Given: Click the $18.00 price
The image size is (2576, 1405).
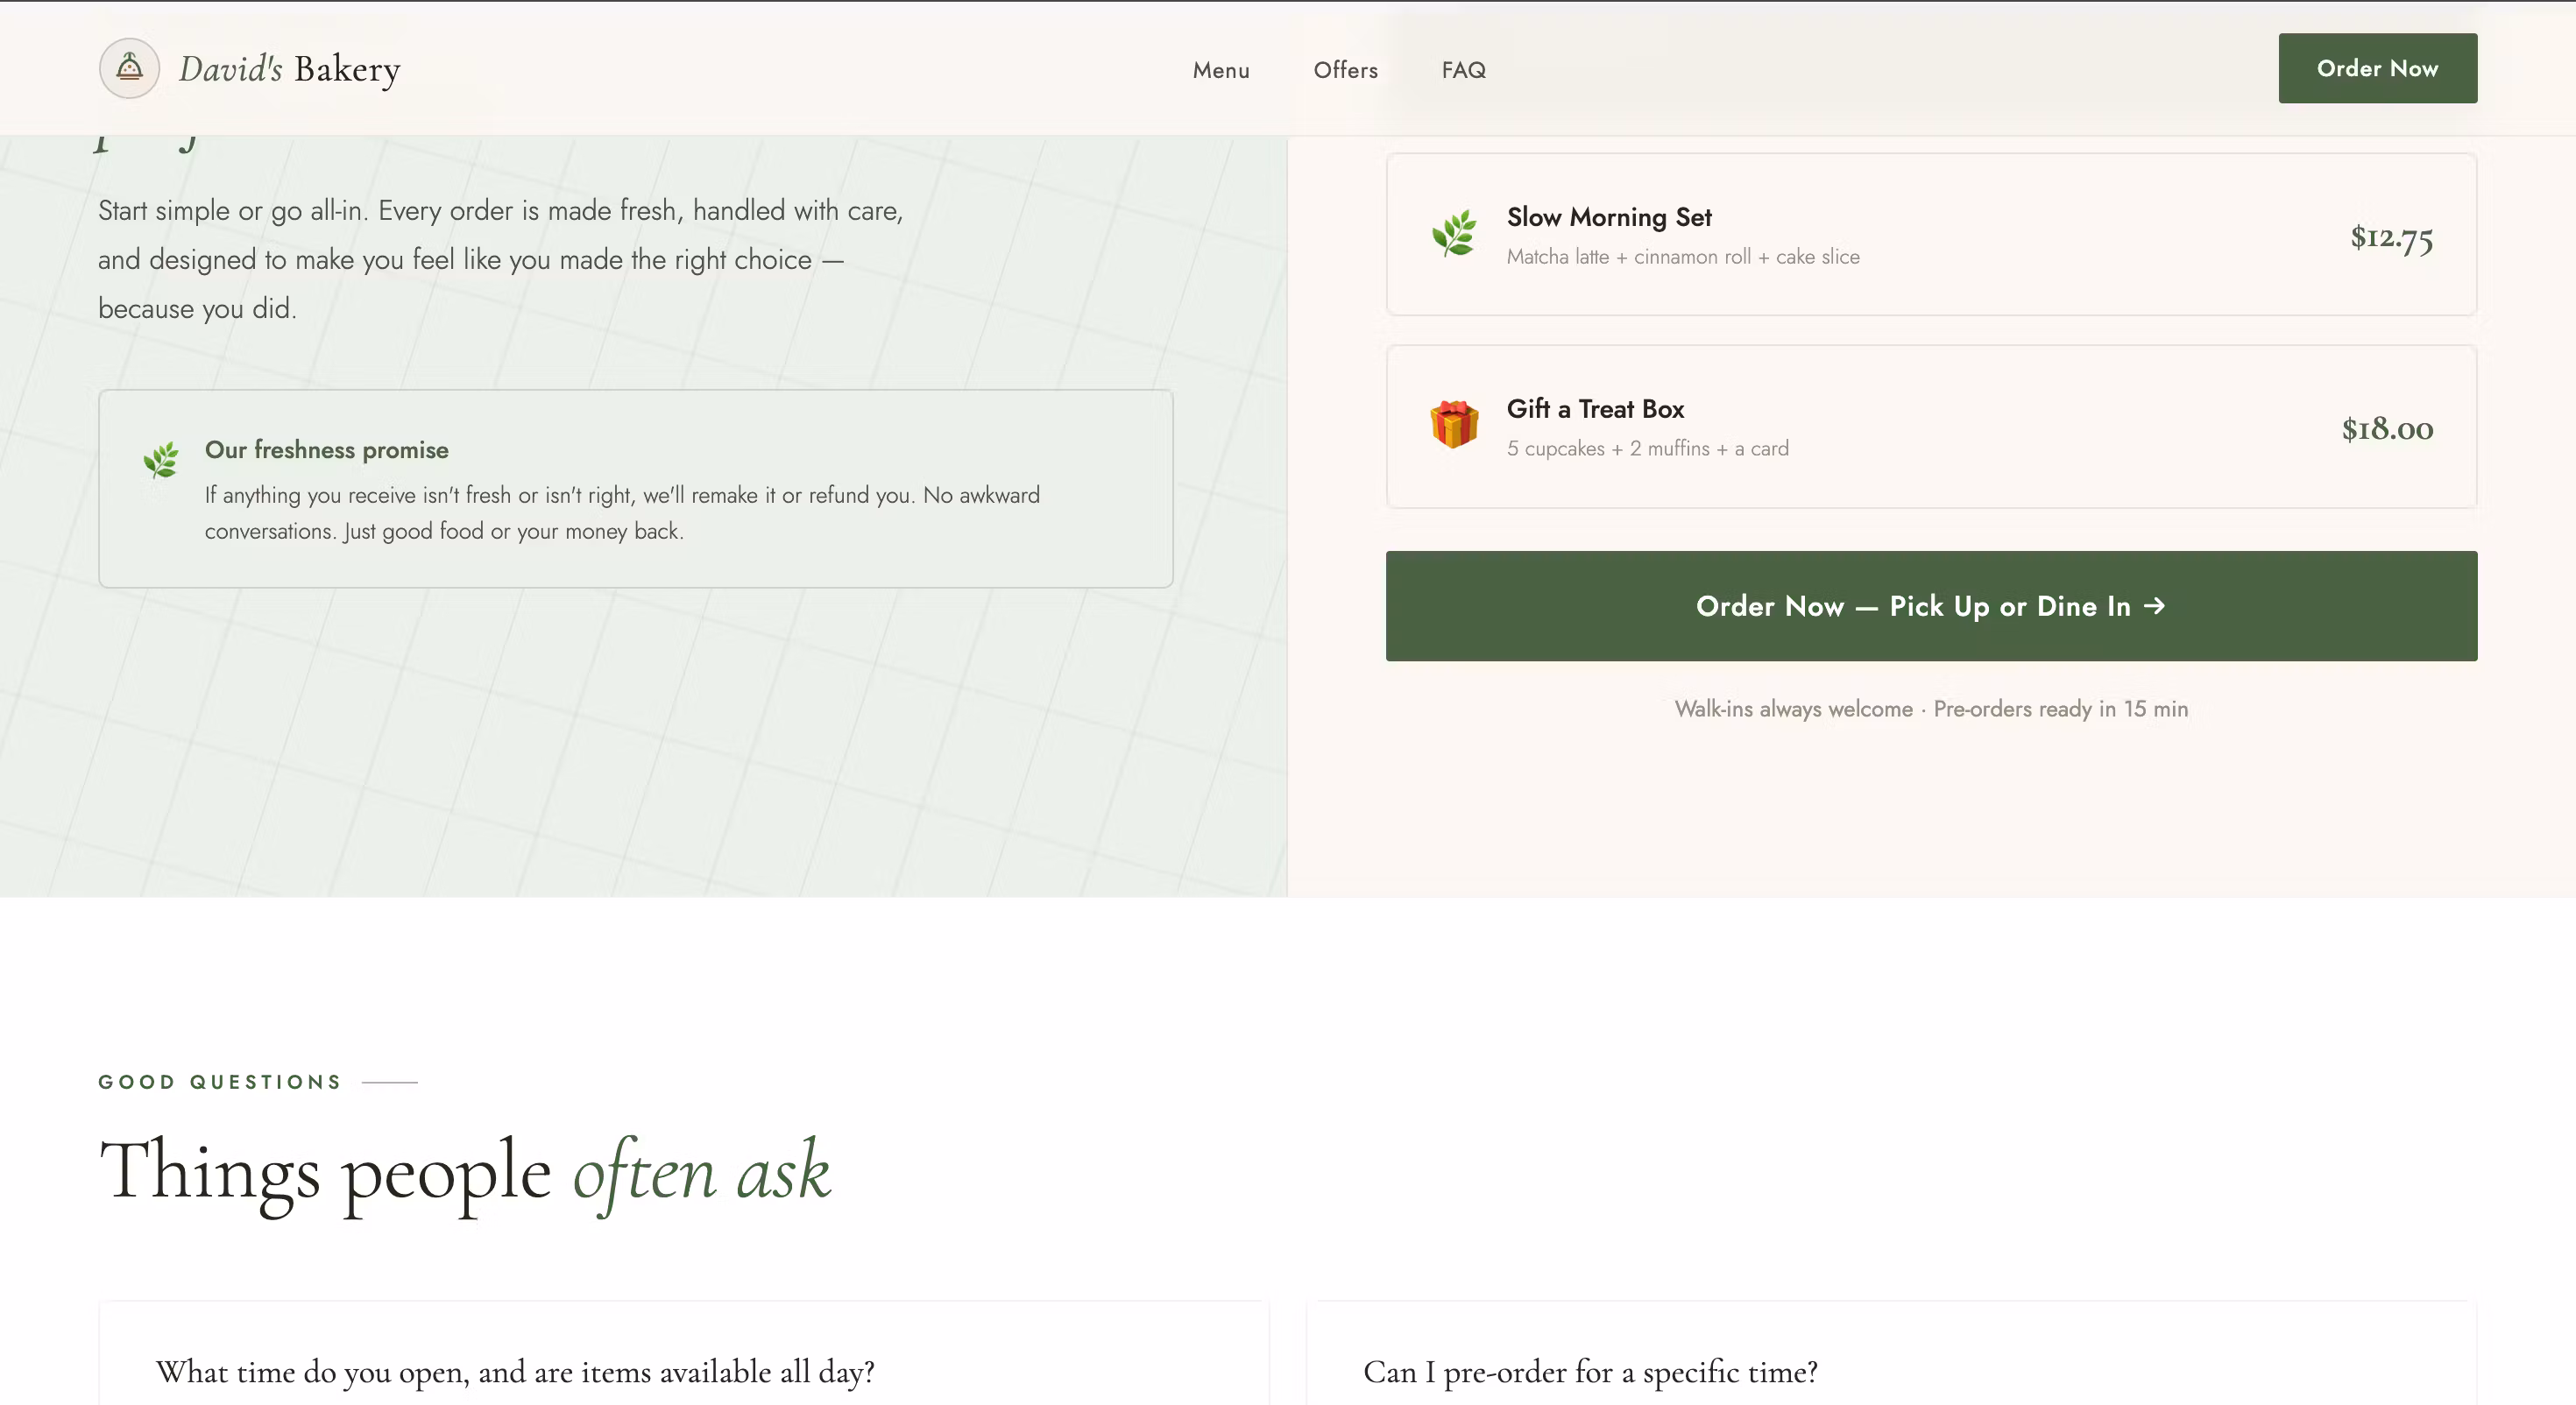Looking at the screenshot, I should 2388,429.
